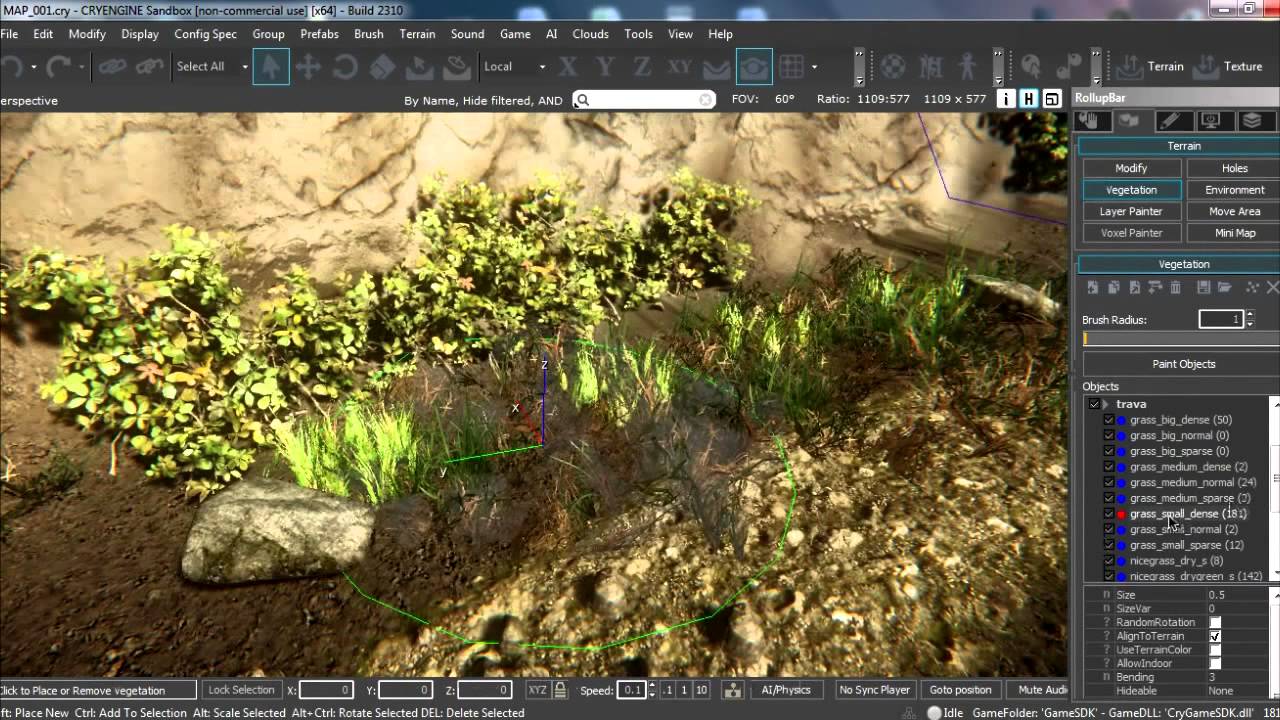Click the vegetation trash delete icon
The image size is (1280, 720).
(1176, 288)
